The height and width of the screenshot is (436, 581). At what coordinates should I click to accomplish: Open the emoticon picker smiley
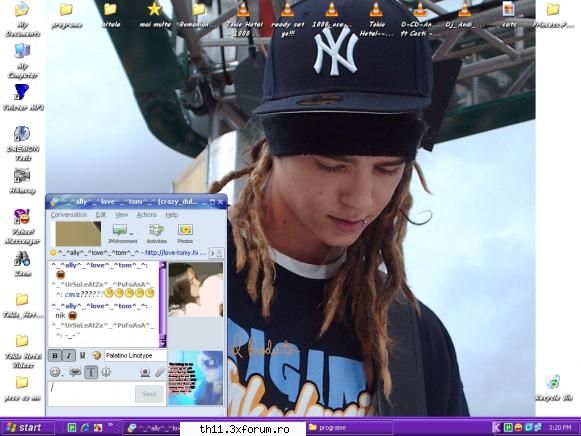coord(55,372)
